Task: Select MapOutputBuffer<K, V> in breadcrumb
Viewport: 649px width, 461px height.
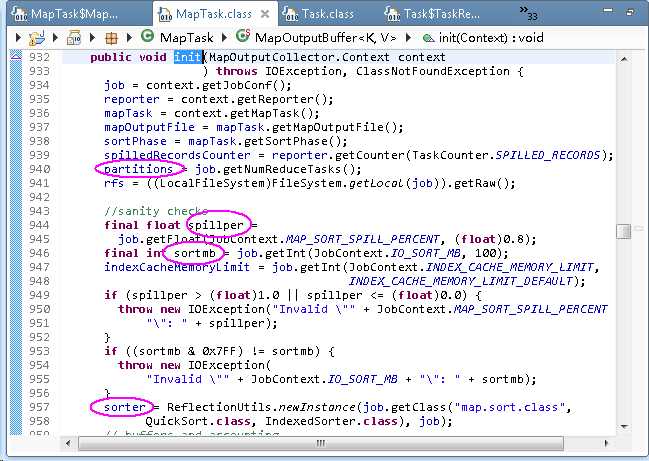Action: pos(325,38)
